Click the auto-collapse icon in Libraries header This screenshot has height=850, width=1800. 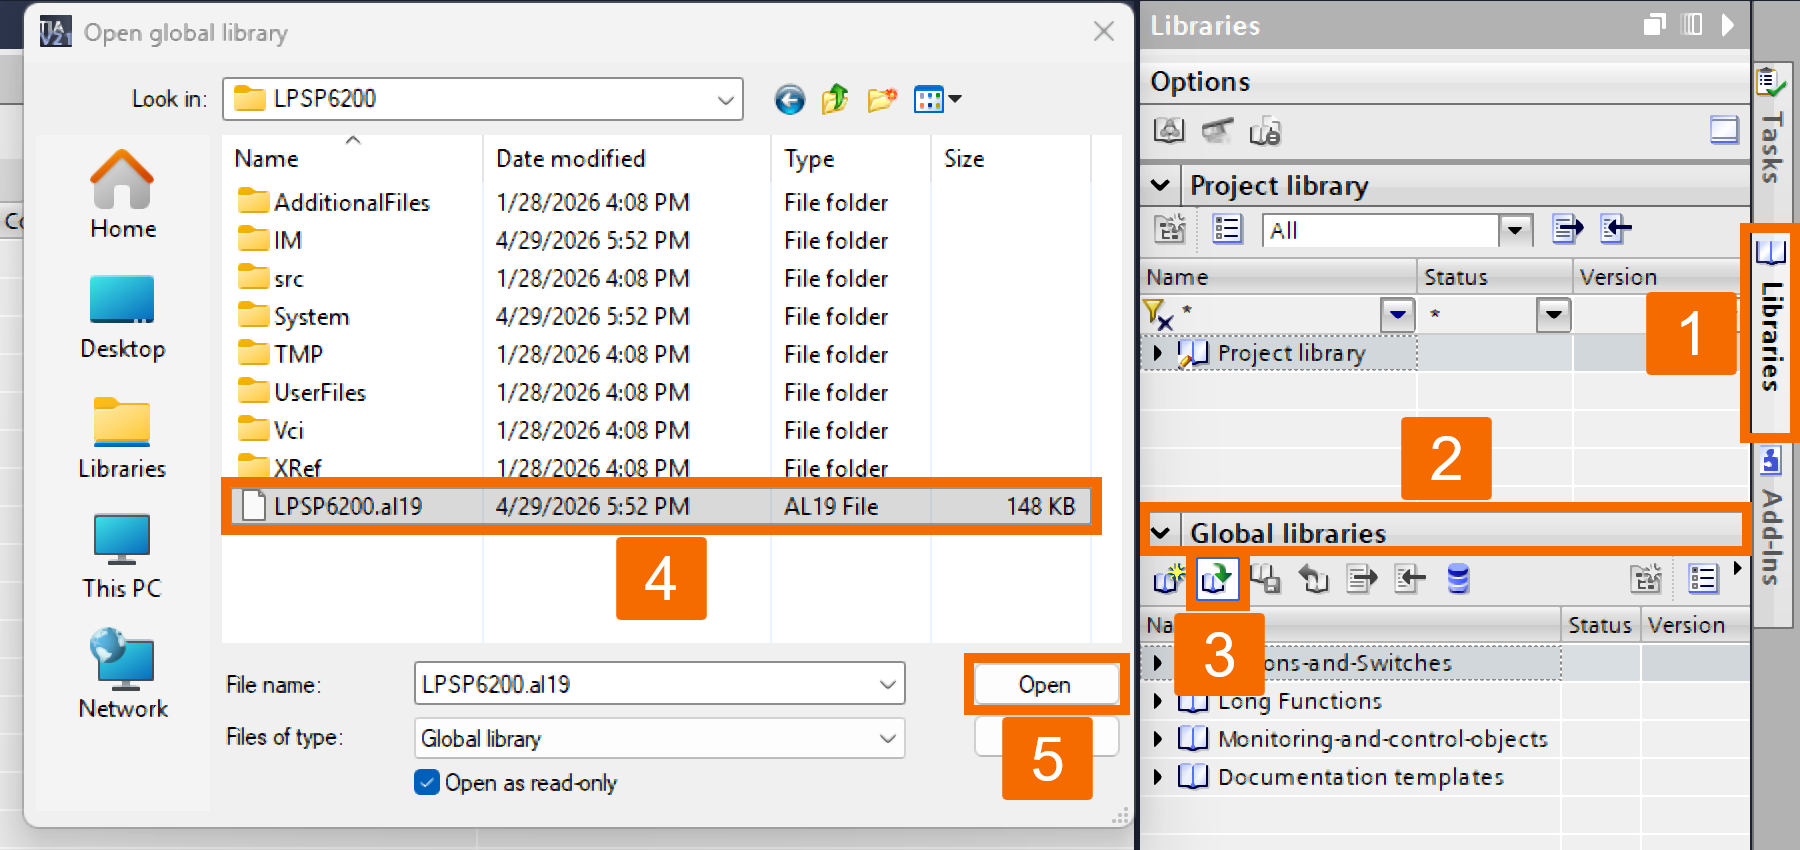point(1692,24)
